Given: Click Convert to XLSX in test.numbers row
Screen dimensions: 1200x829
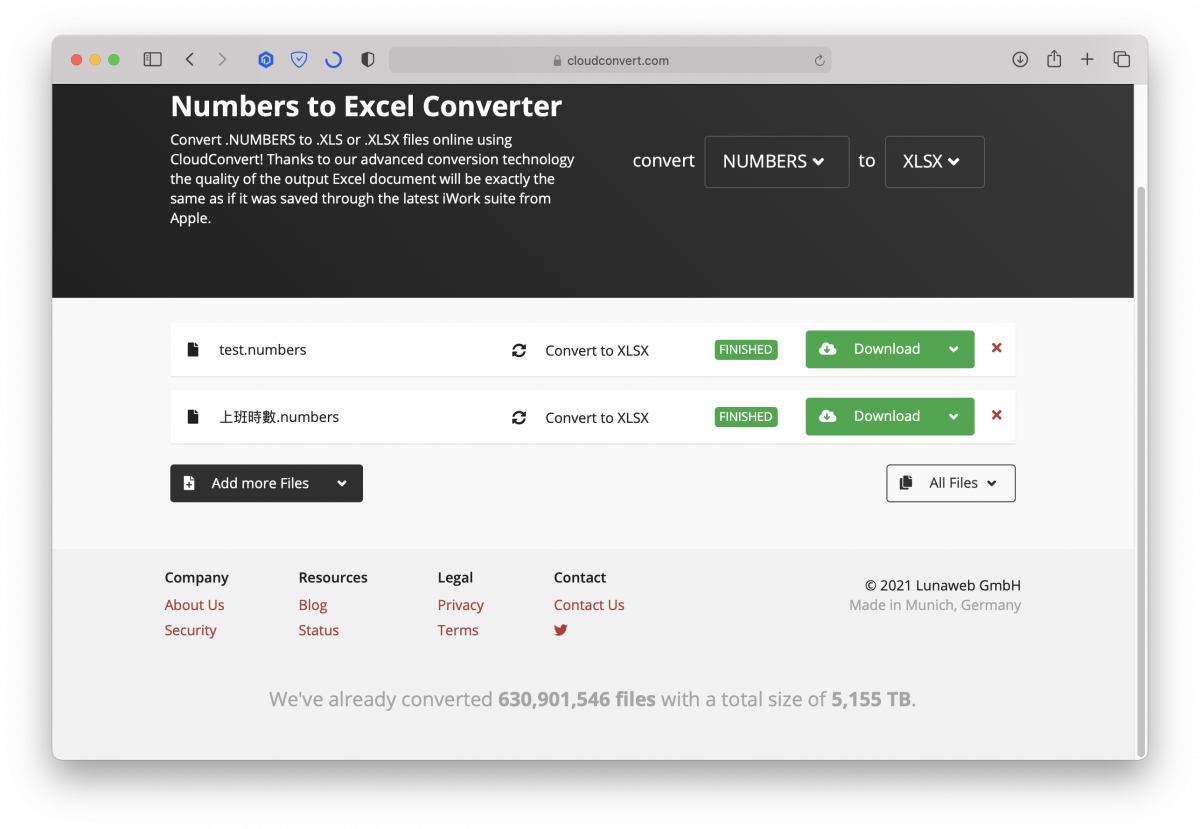Looking at the screenshot, I should pos(597,351).
